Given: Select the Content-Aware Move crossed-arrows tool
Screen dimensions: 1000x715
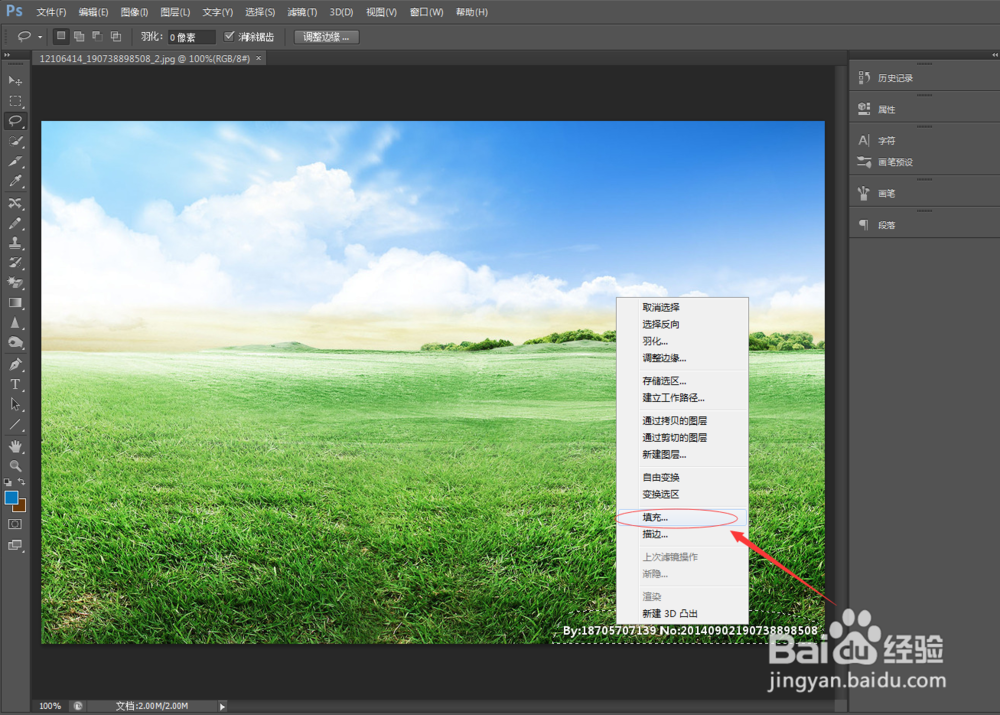Looking at the screenshot, I should [x=15, y=203].
